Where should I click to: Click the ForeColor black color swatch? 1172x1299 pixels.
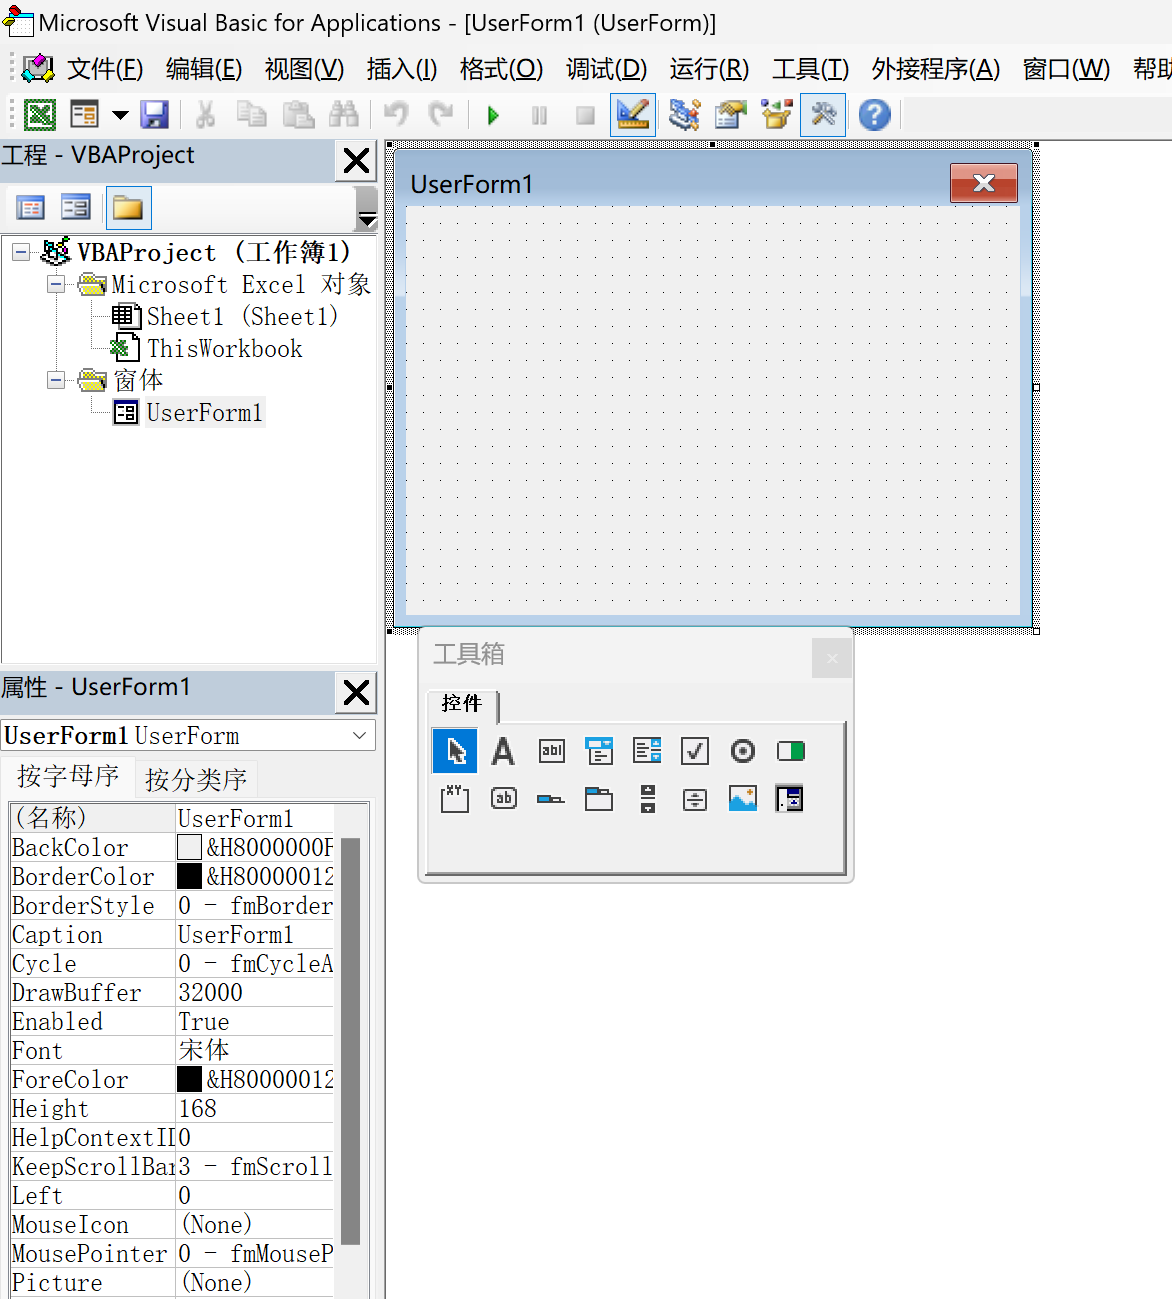(189, 1079)
